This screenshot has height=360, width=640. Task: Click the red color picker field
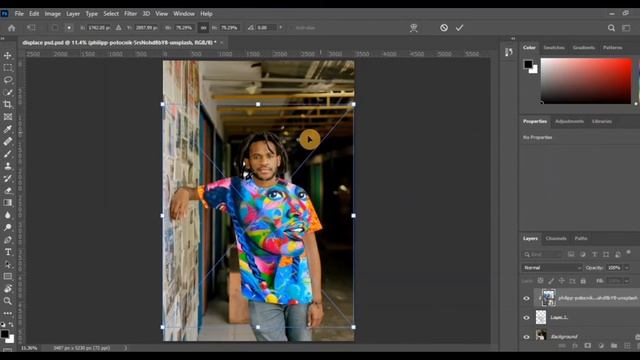[586, 81]
